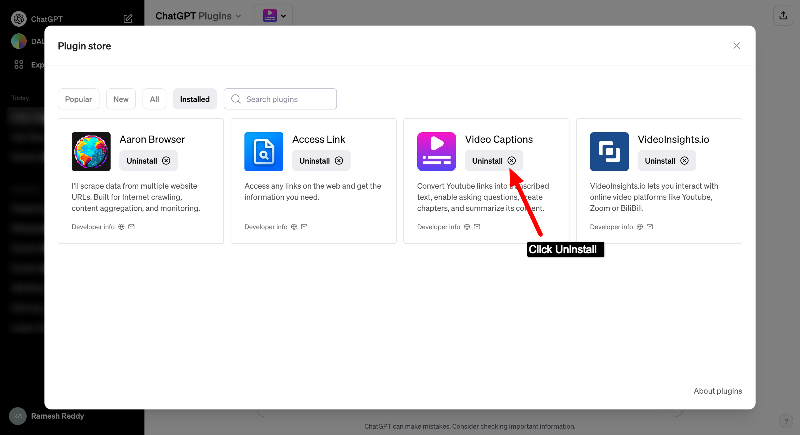Open the DALL·E sidebar icon
The height and width of the screenshot is (435, 800).
pos(19,41)
